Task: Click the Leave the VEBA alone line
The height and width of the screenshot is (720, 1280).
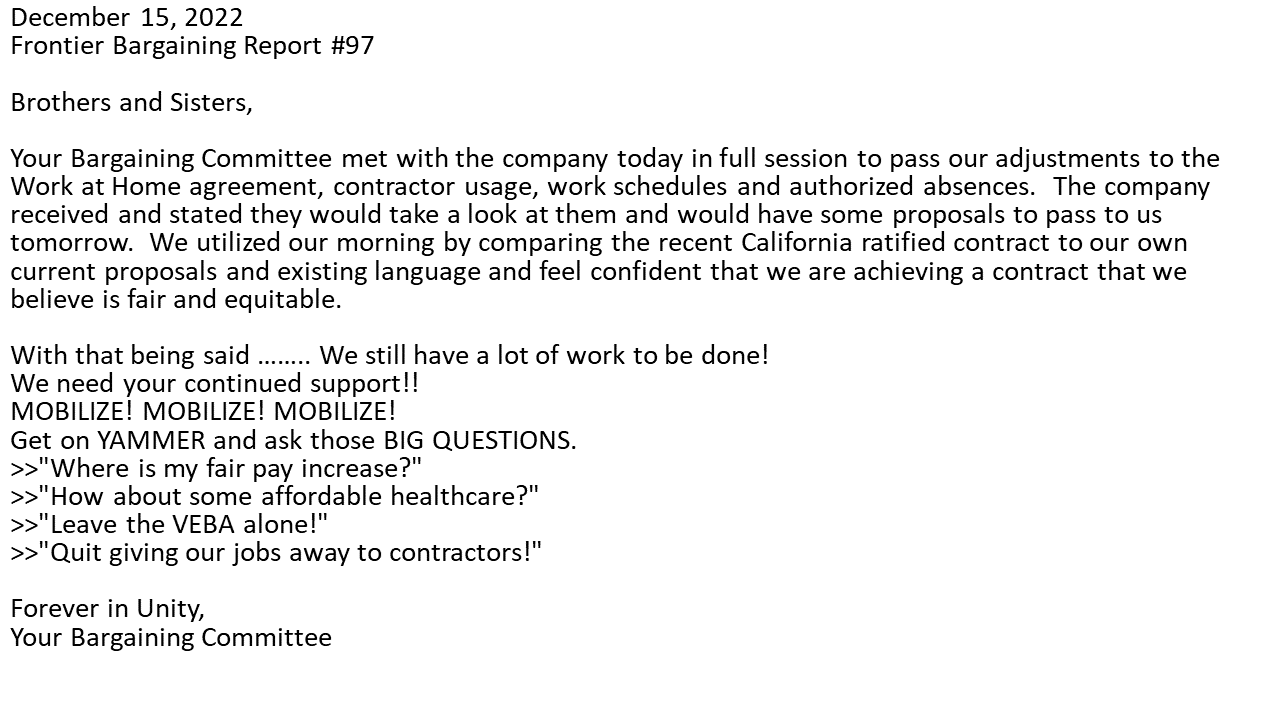Action: click(170, 523)
